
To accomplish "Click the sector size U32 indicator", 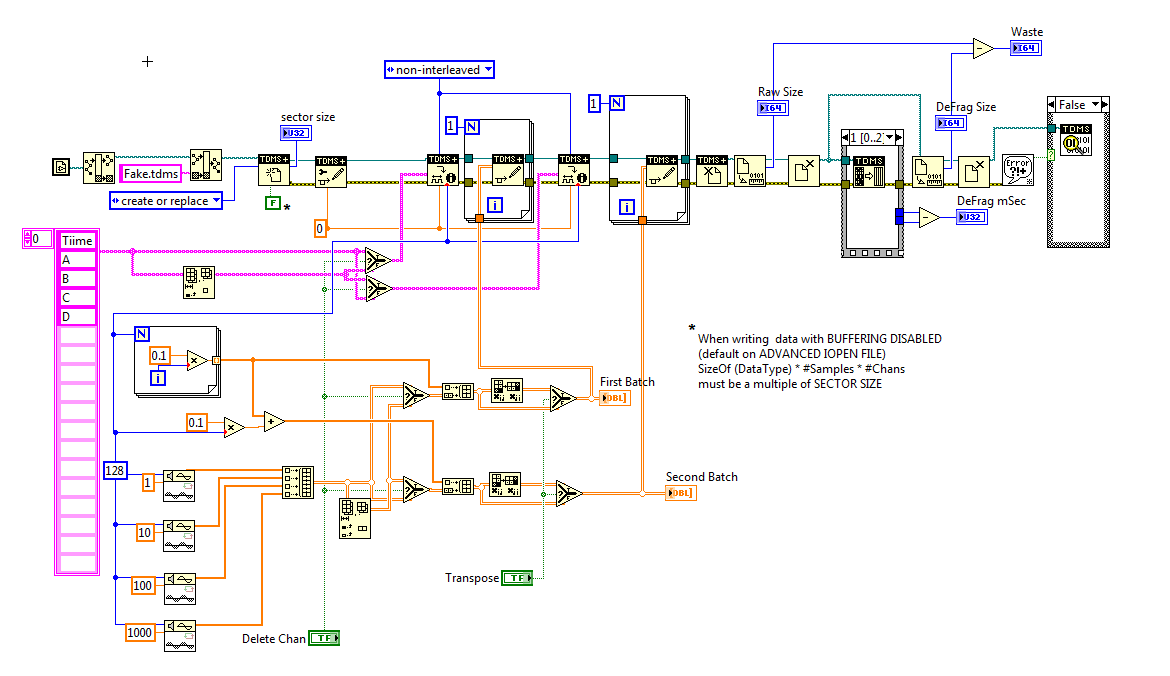I will pyautogui.click(x=295, y=133).
